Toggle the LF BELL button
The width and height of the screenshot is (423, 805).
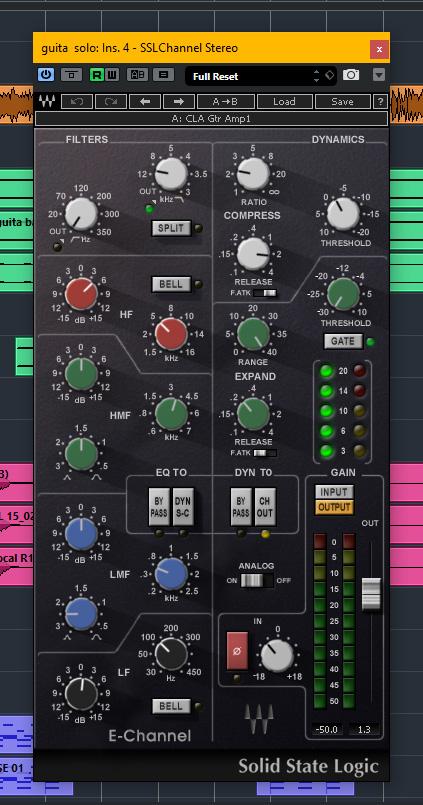click(x=171, y=706)
